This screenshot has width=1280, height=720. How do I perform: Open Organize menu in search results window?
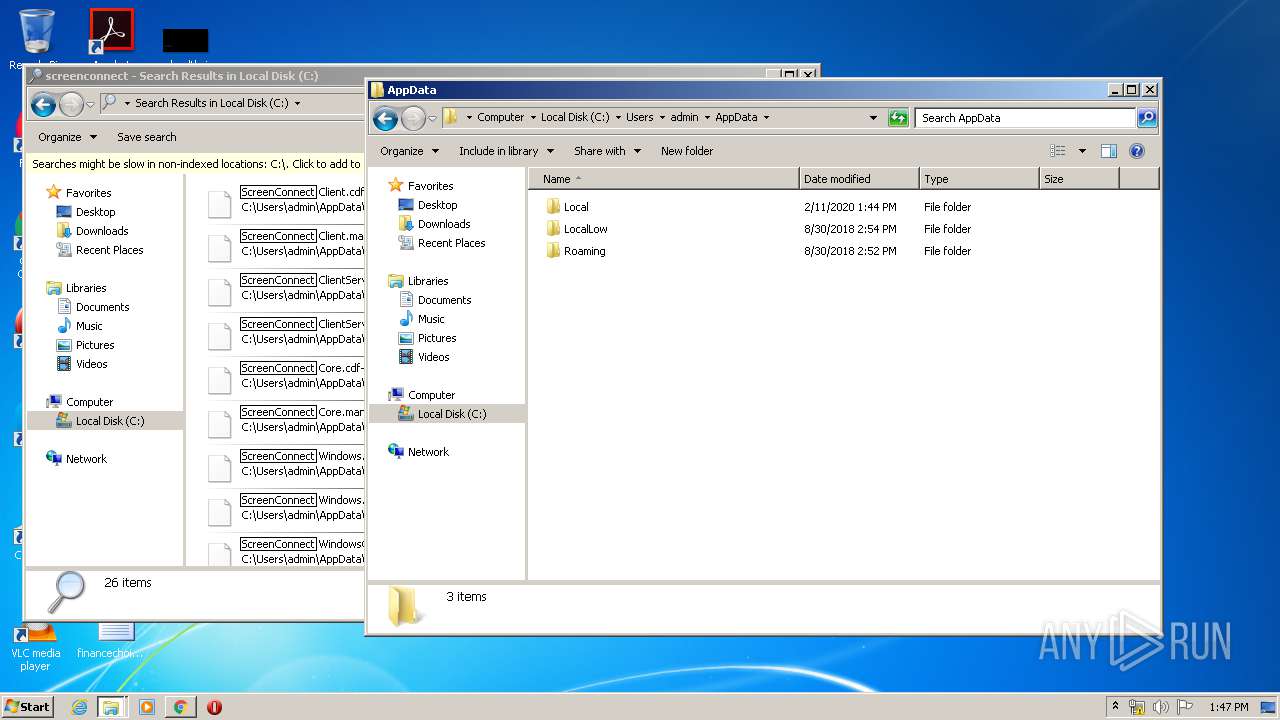tap(67, 137)
